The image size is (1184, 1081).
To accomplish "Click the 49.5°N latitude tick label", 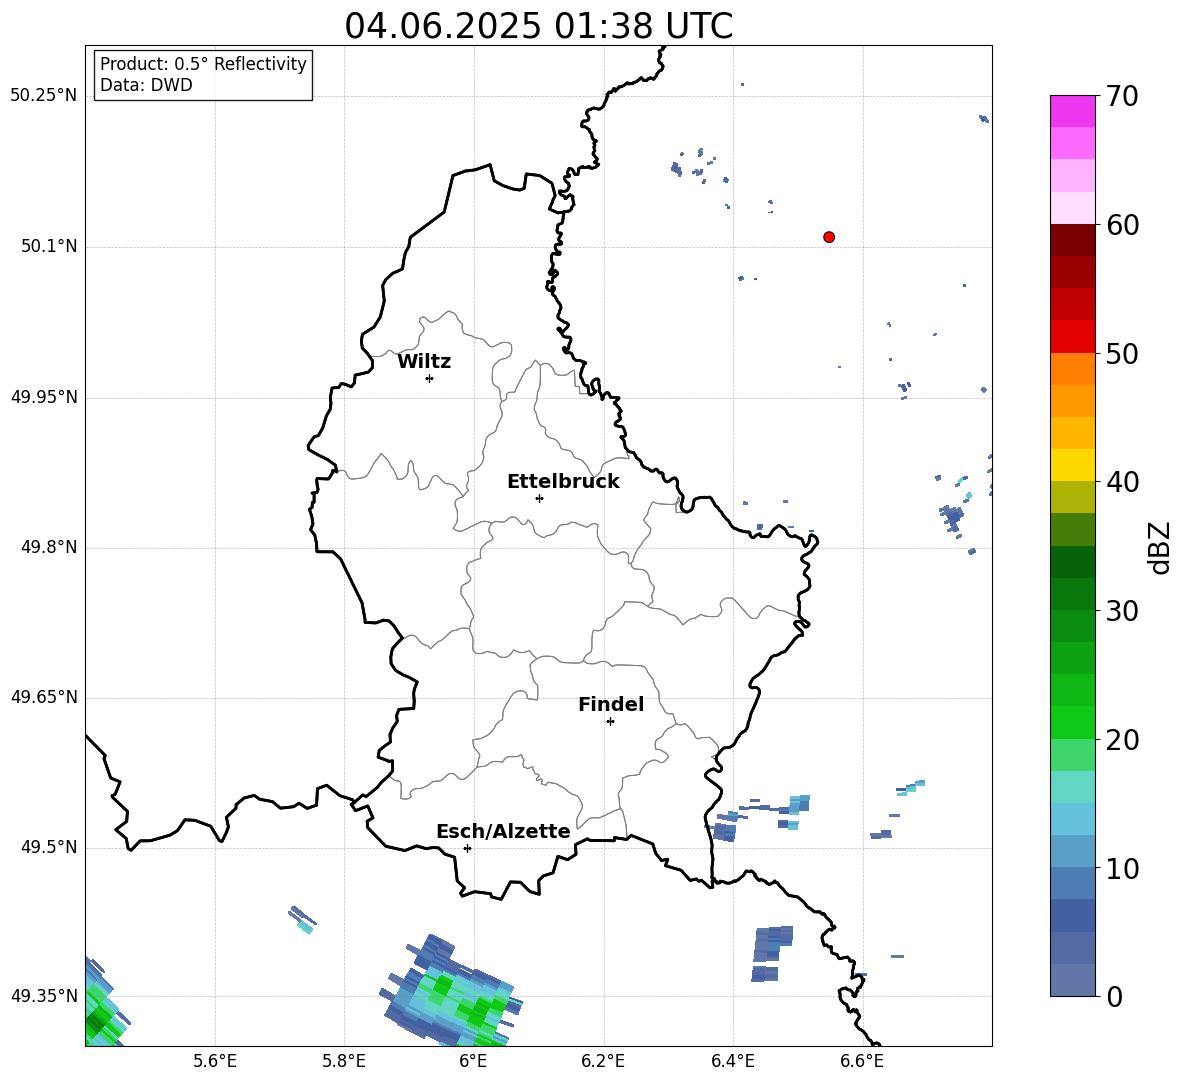I will pos(49,847).
